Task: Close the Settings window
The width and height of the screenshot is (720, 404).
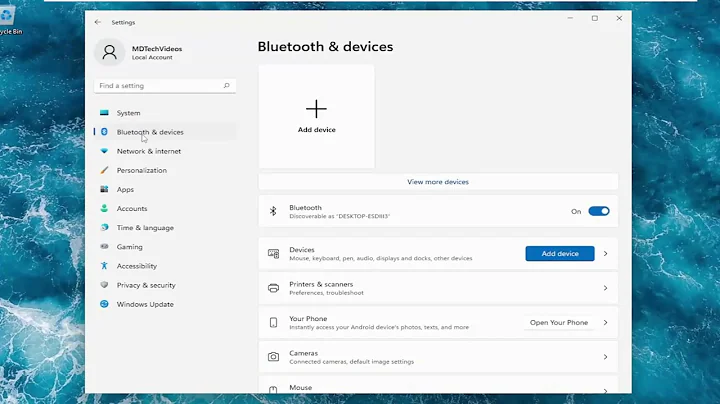Action: [x=619, y=18]
